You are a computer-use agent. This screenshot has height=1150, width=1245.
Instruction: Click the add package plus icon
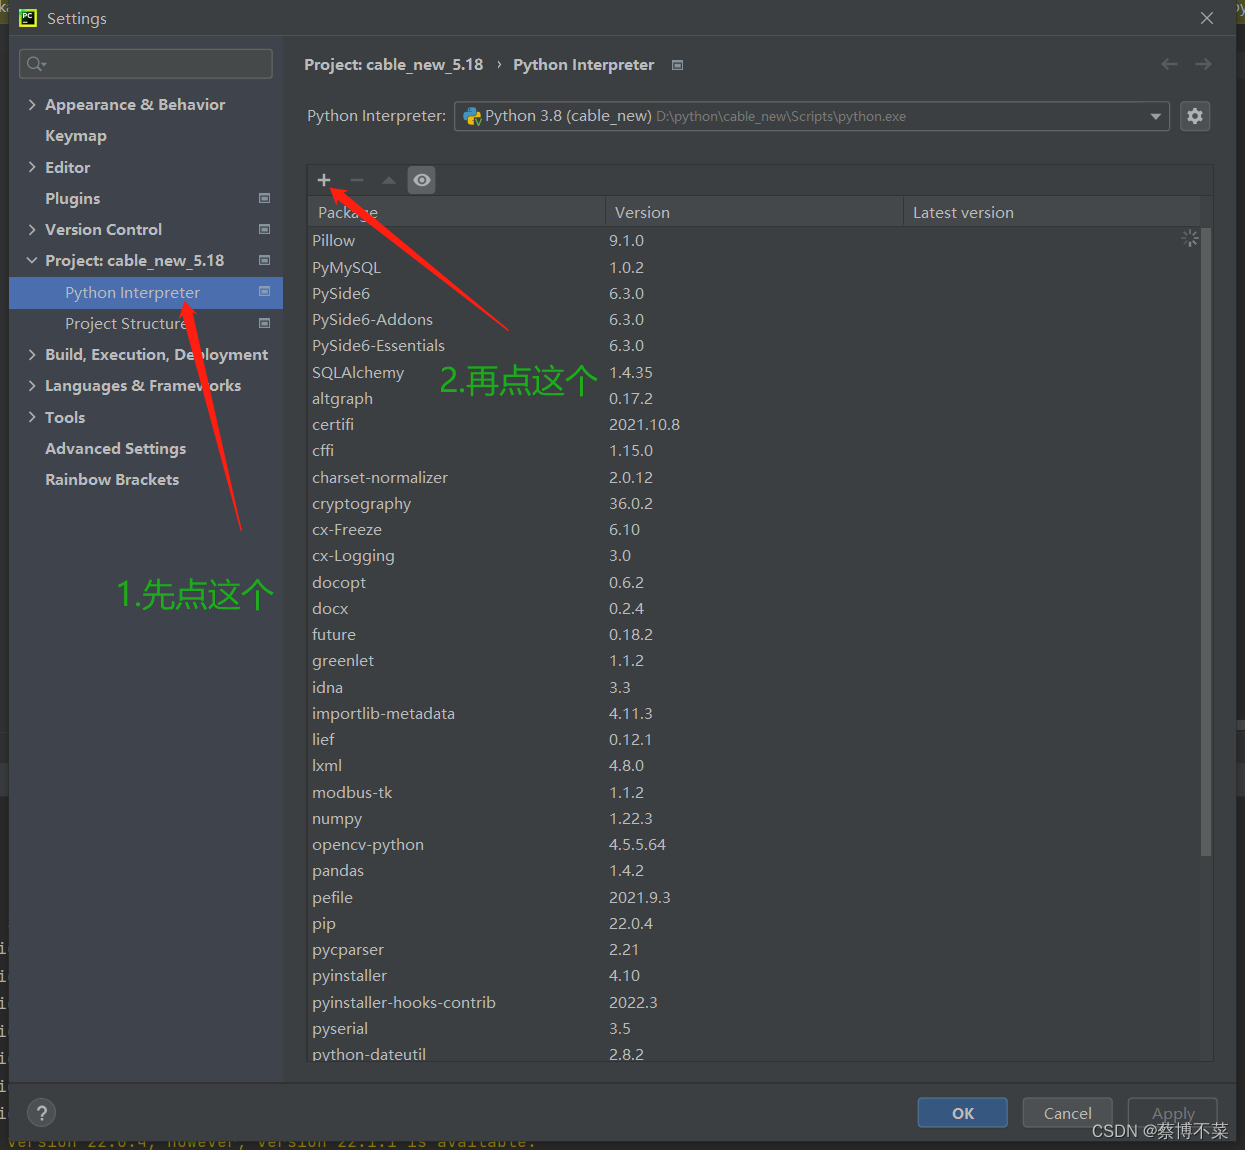click(324, 180)
